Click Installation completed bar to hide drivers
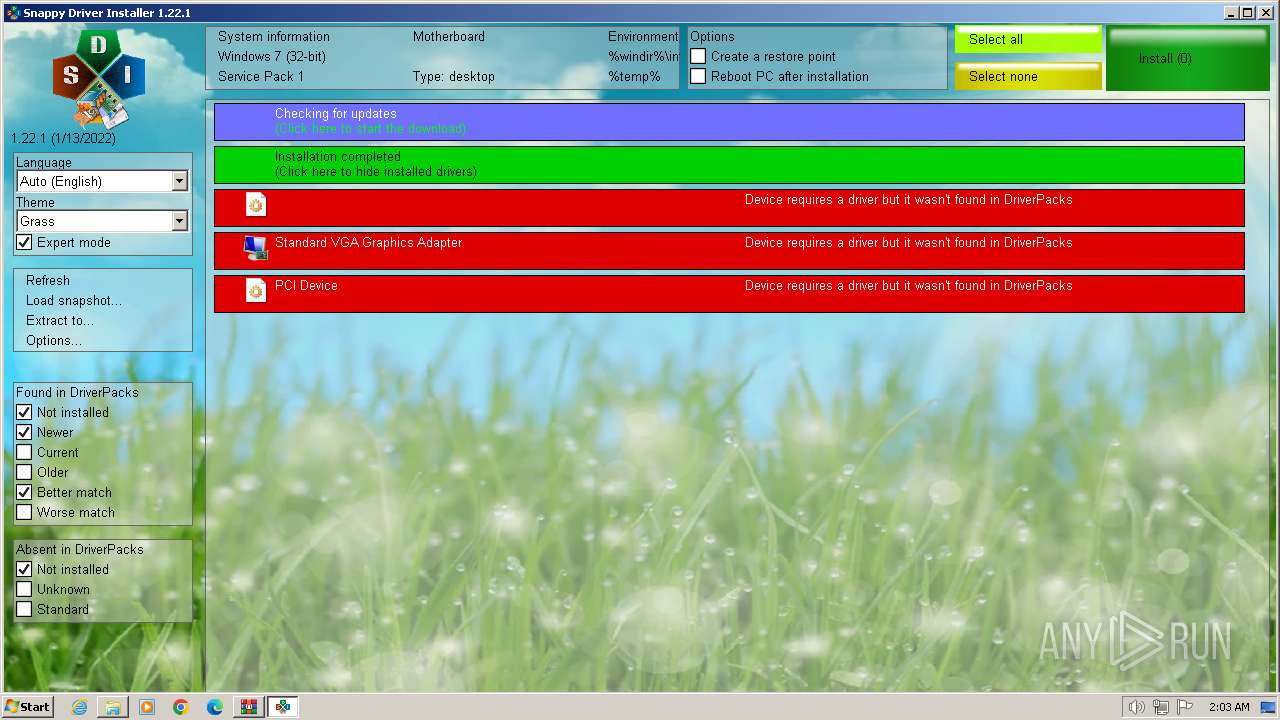Viewport: 1280px width, 720px height. [729, 165]
